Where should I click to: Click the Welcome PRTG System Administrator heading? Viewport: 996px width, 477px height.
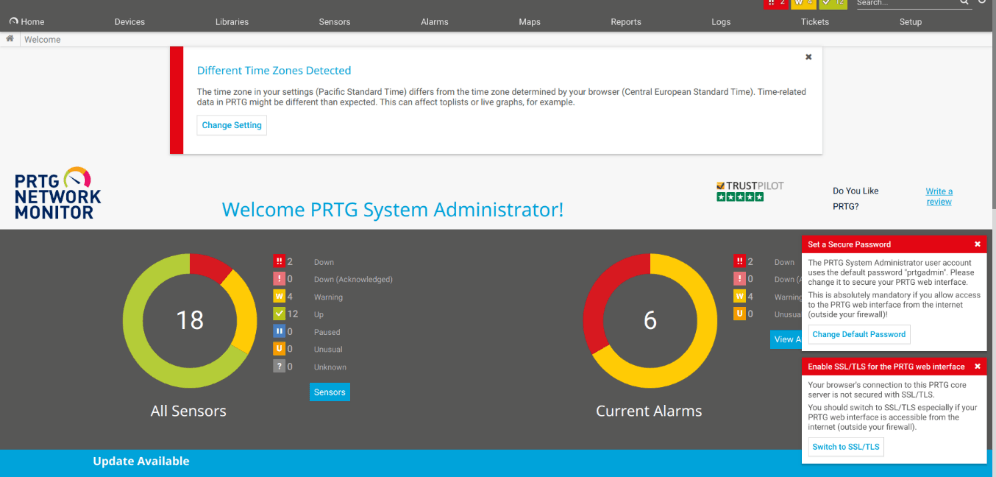pos(393,210)
